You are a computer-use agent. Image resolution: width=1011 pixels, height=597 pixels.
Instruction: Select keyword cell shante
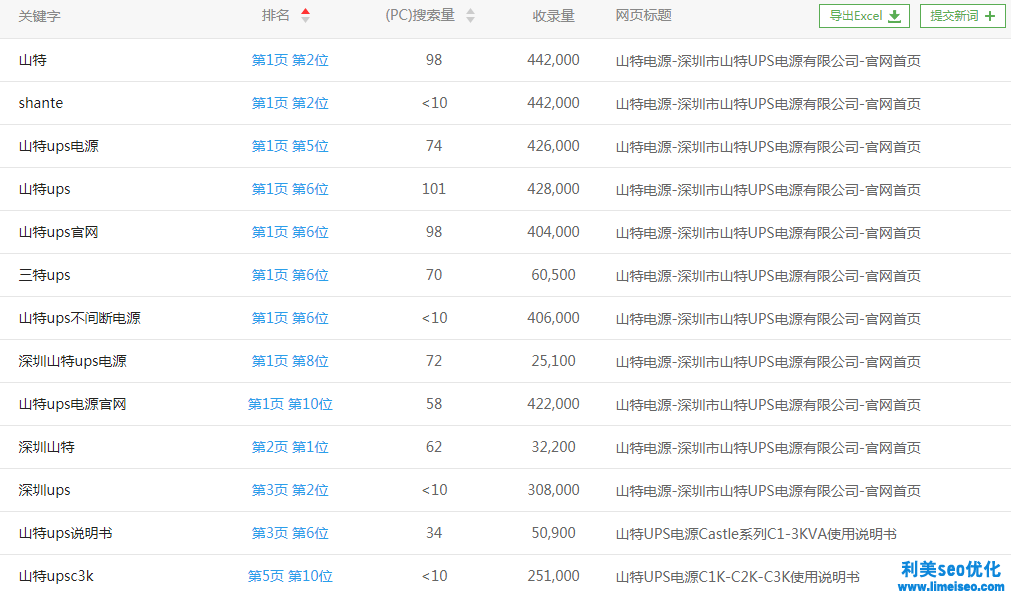41,103
